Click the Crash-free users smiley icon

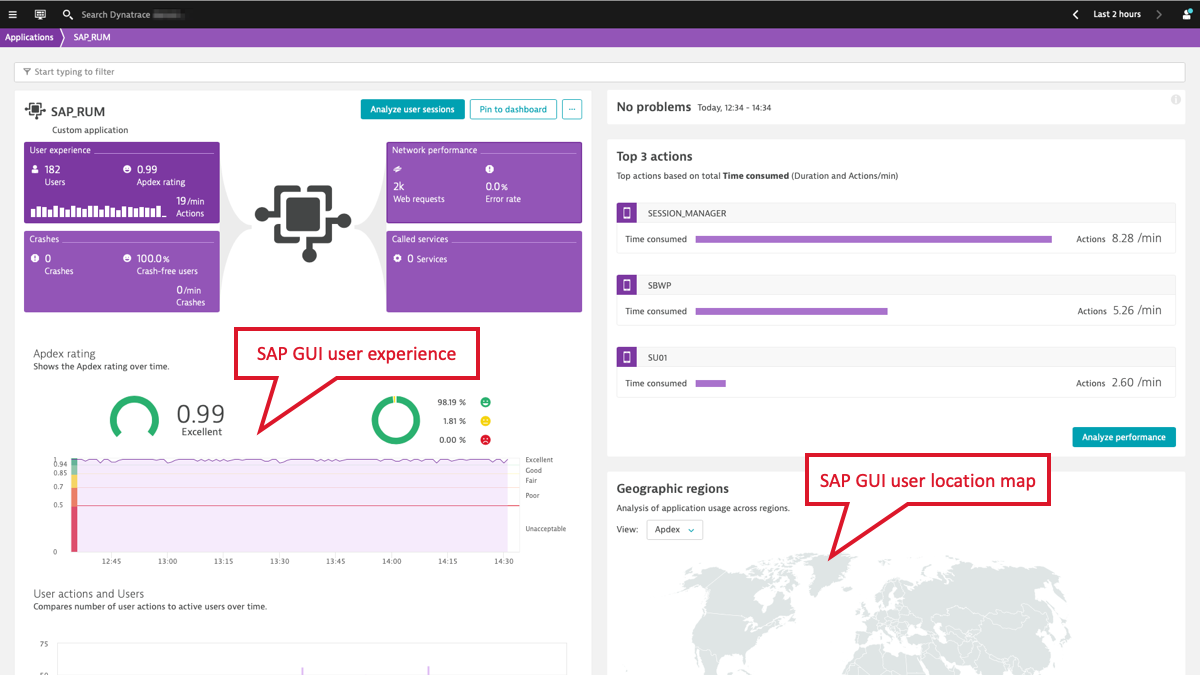pos(127,258)
